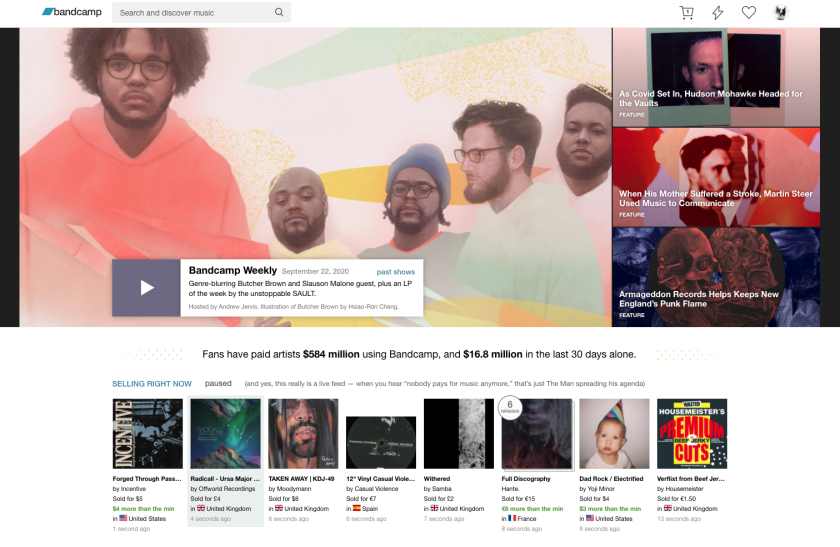Open the Armageddon Records feature article
This screenshot has width=840, height=547.
(716, 278)
